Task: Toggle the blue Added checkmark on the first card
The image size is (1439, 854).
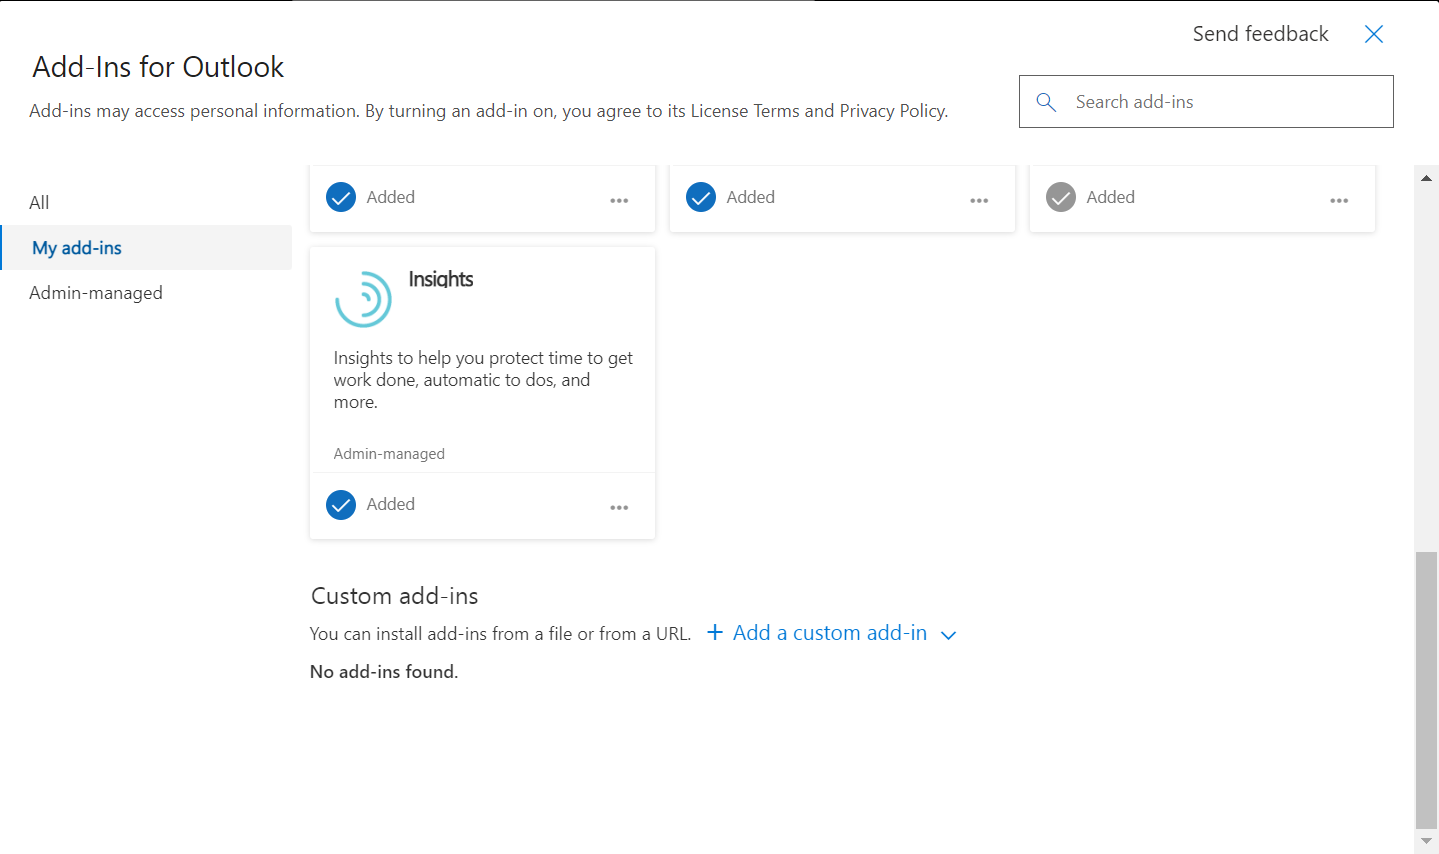Action: (x=340, y=197)
